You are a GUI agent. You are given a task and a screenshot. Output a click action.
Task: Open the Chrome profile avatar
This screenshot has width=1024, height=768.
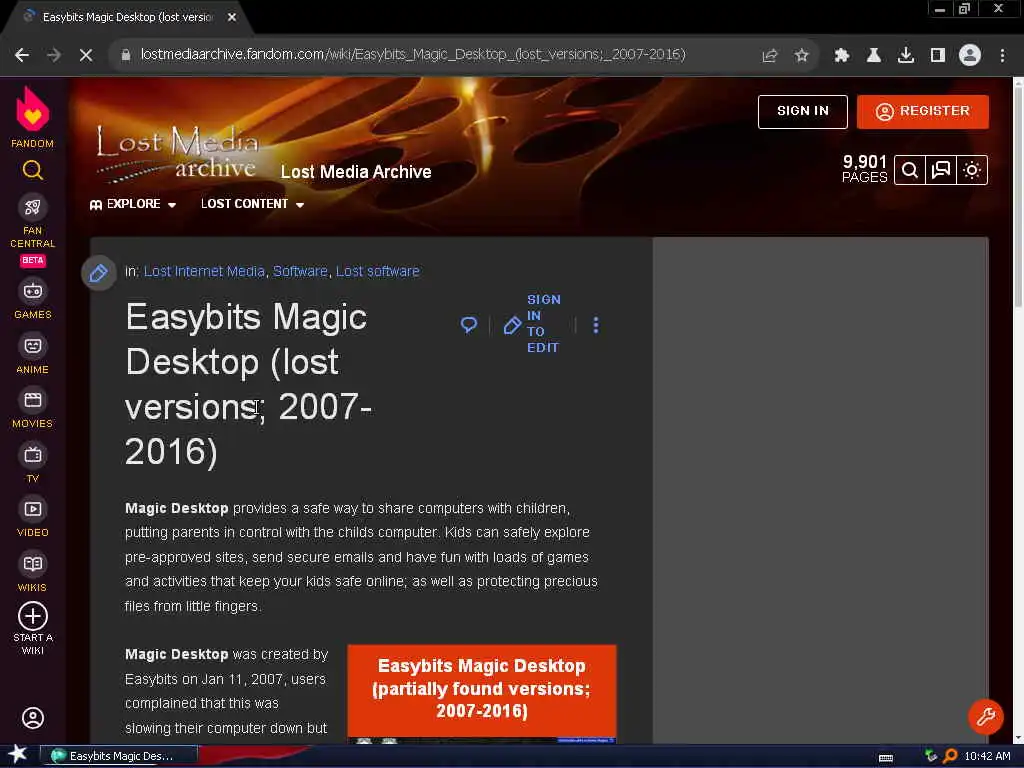point(970,56)
